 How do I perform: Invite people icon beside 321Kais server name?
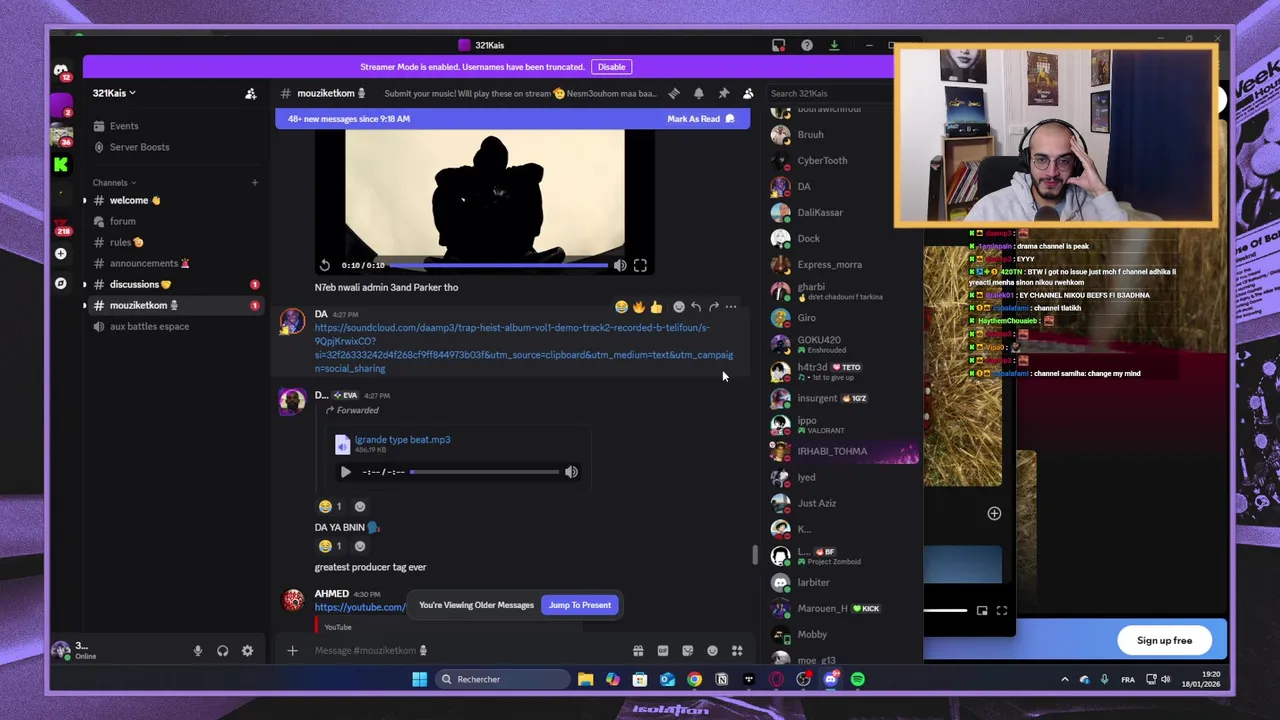point(251,93)
